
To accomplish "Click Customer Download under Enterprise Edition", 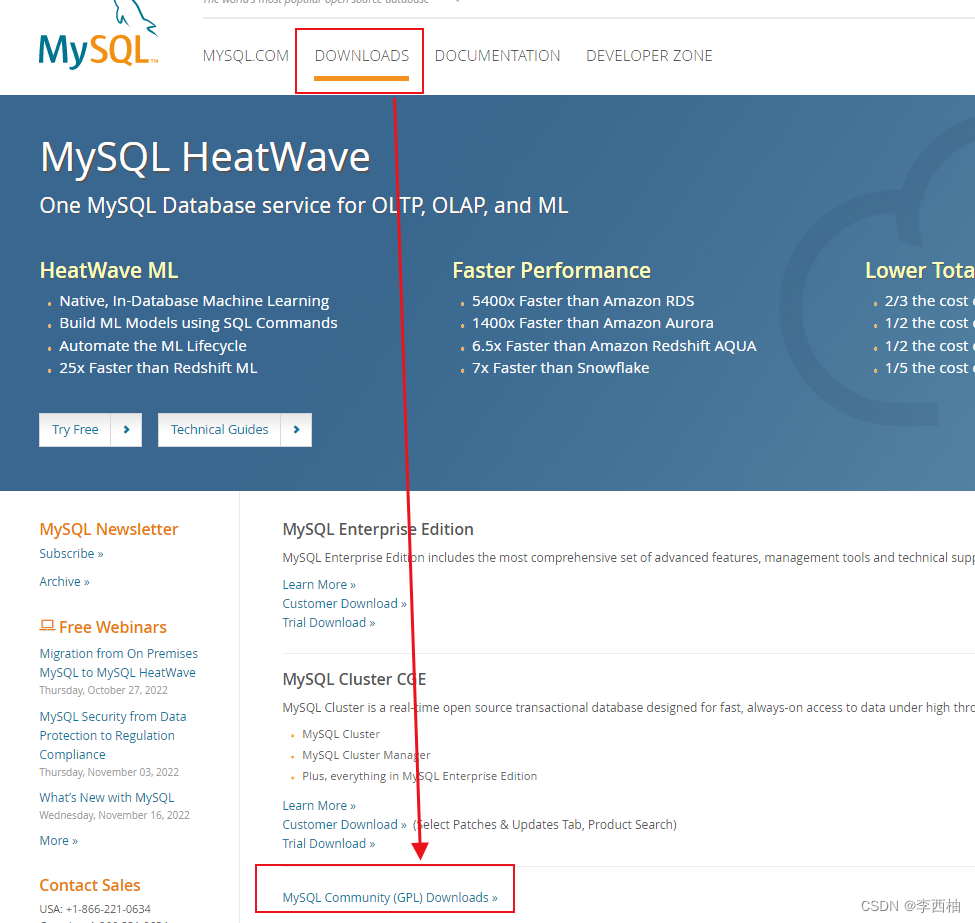I will coord(344,604).
